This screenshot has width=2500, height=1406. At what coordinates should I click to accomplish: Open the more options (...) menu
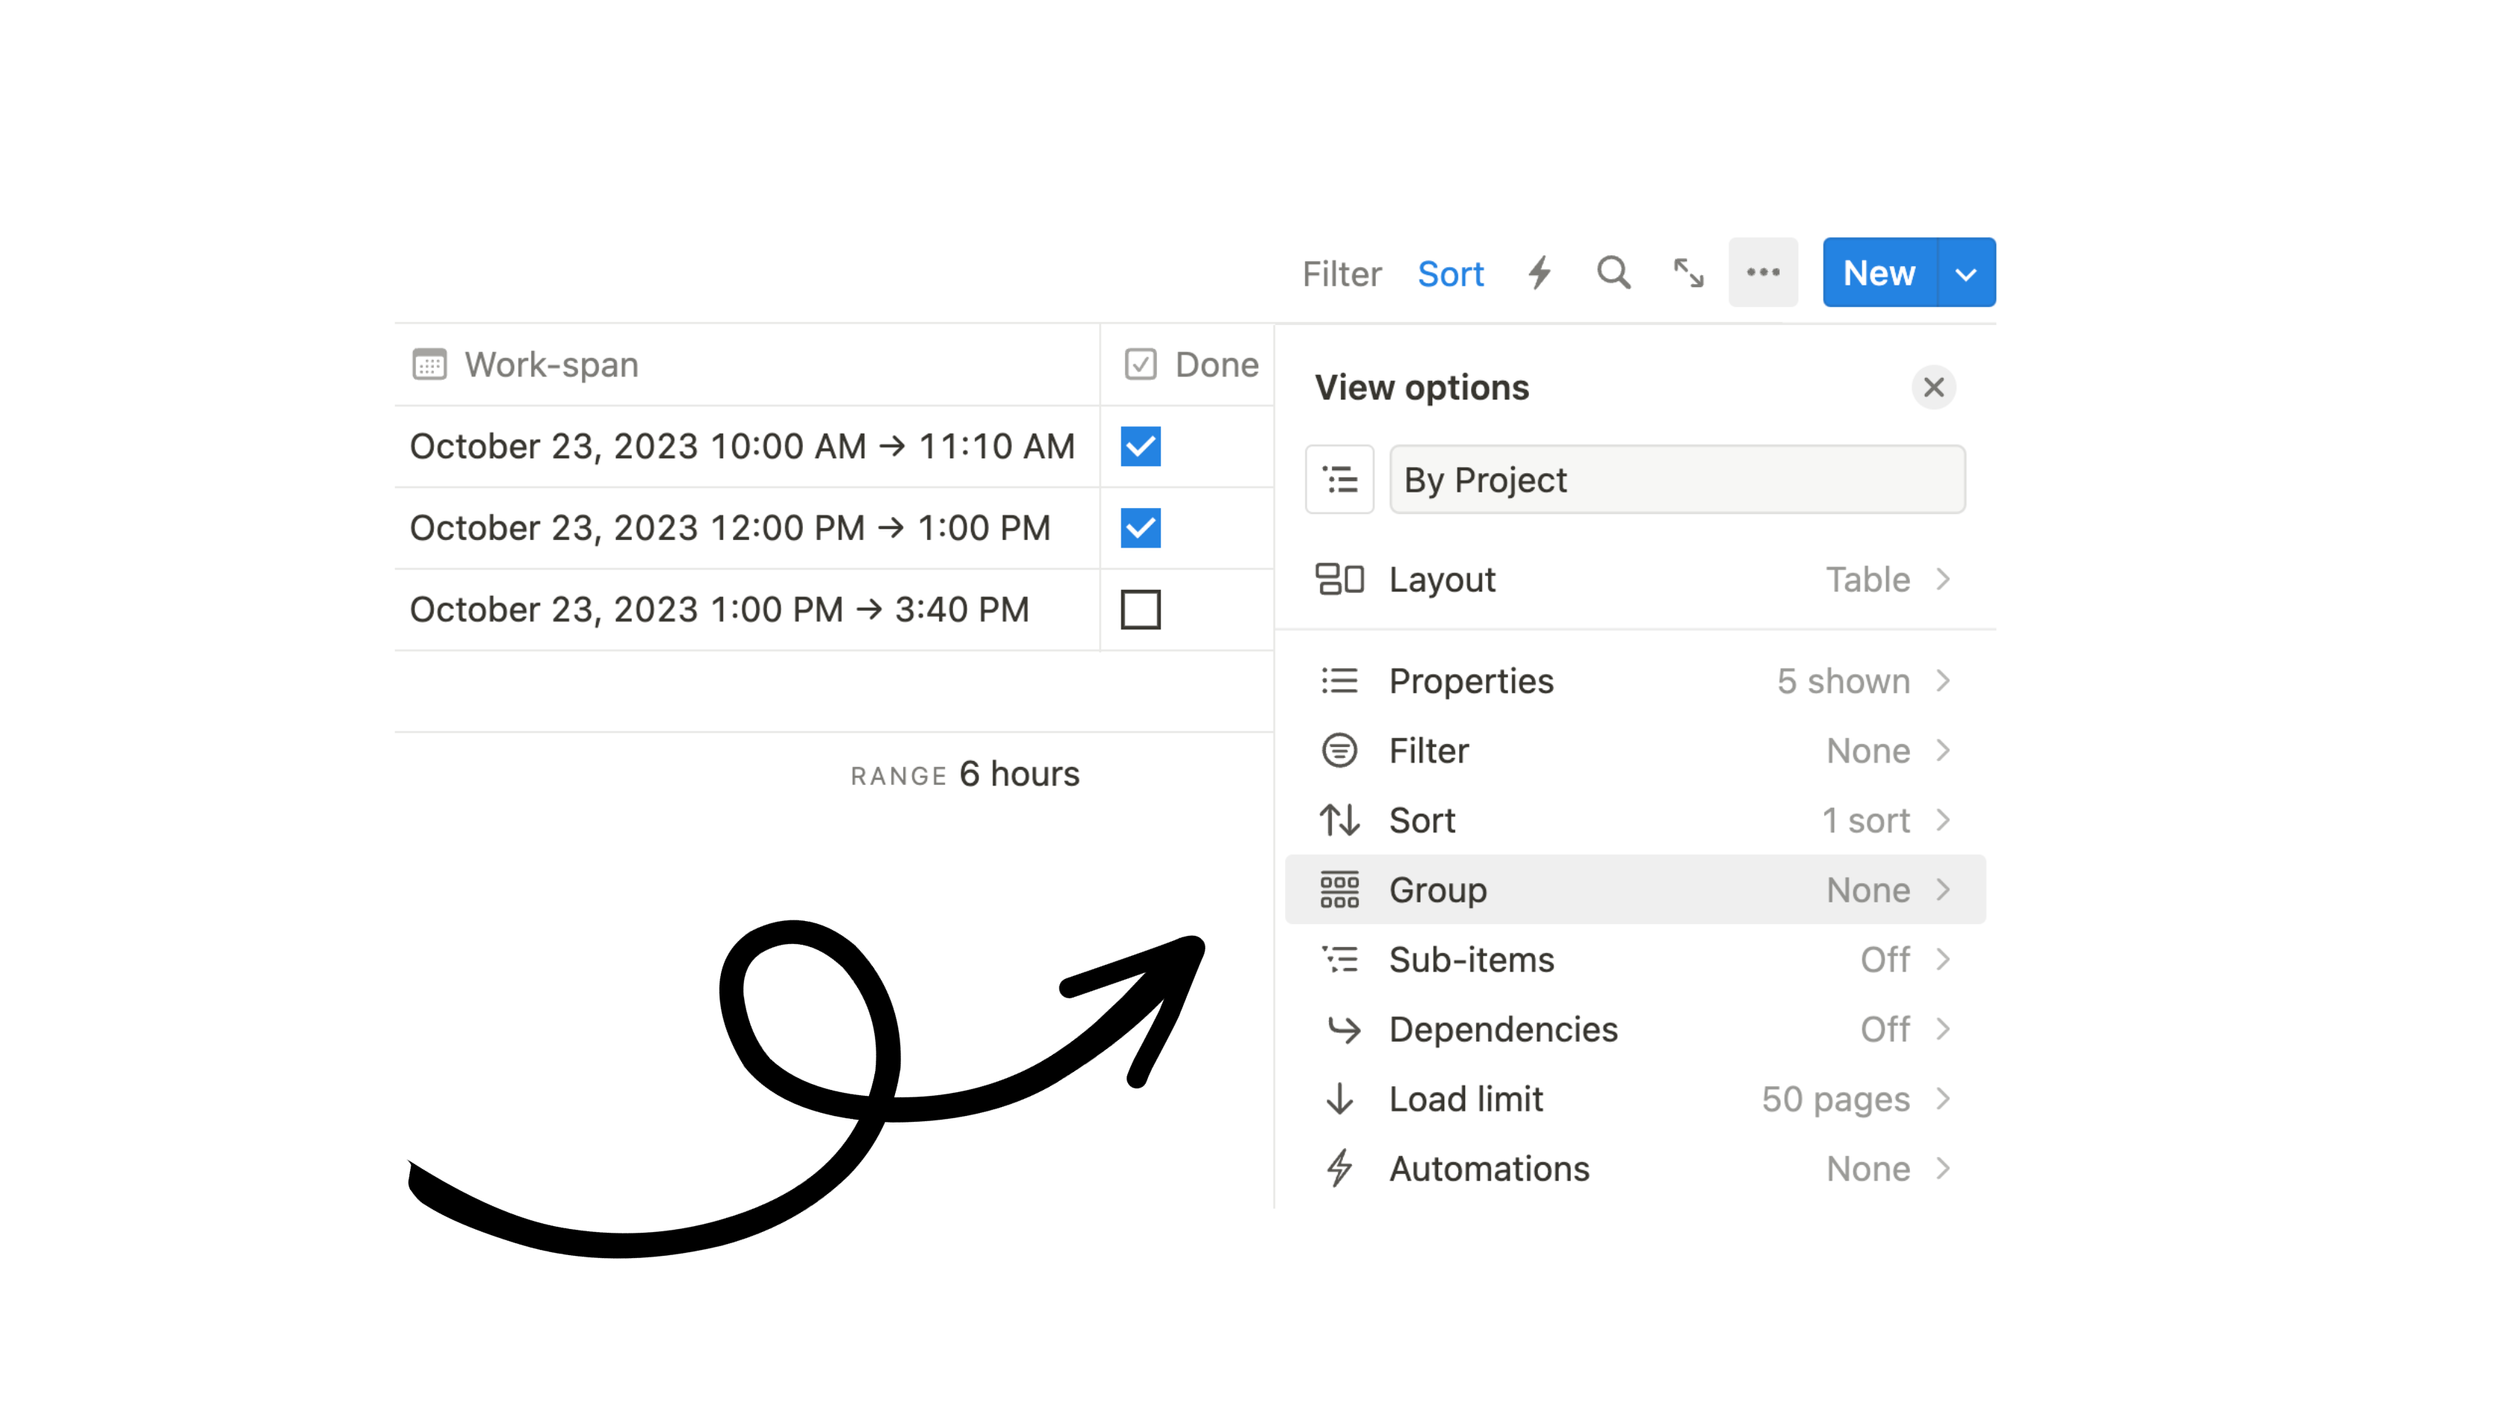tap(1763, 272)
